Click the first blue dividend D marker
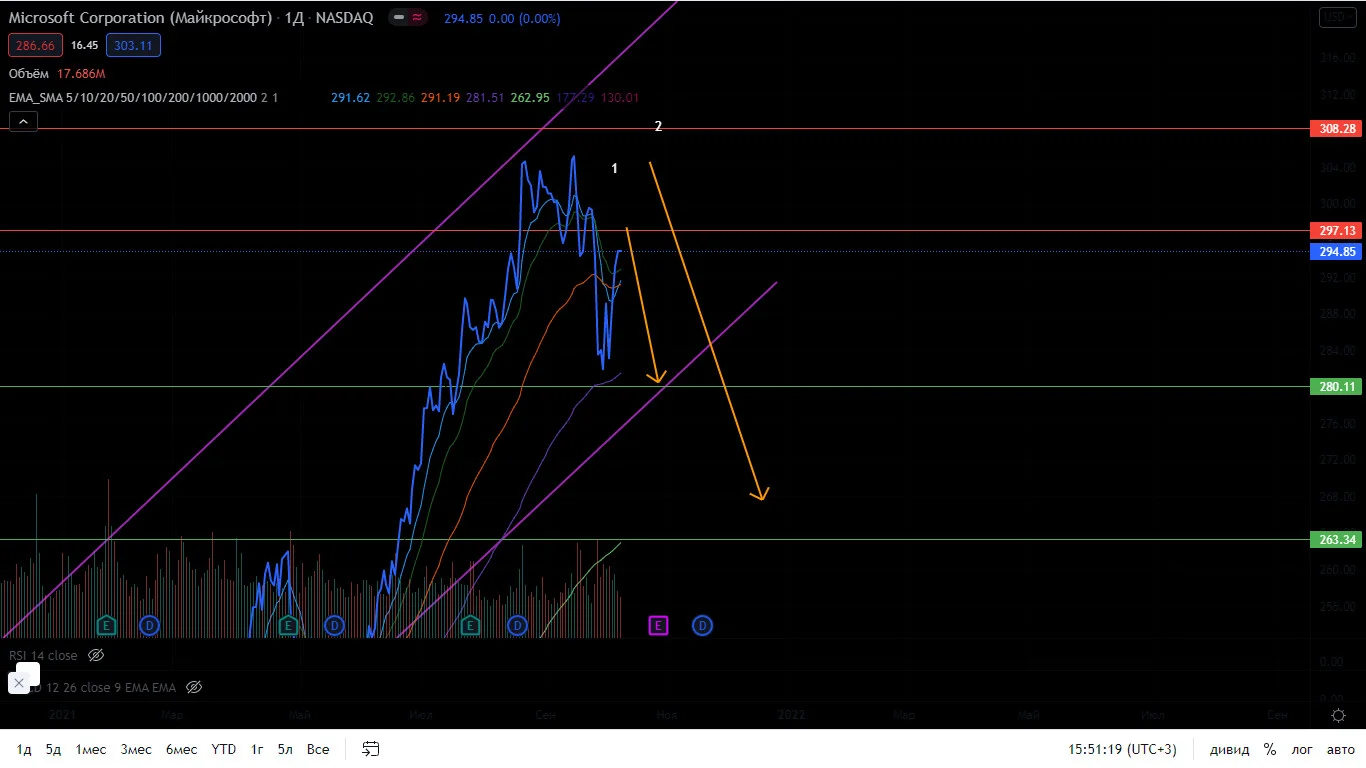 click(149, 626)
